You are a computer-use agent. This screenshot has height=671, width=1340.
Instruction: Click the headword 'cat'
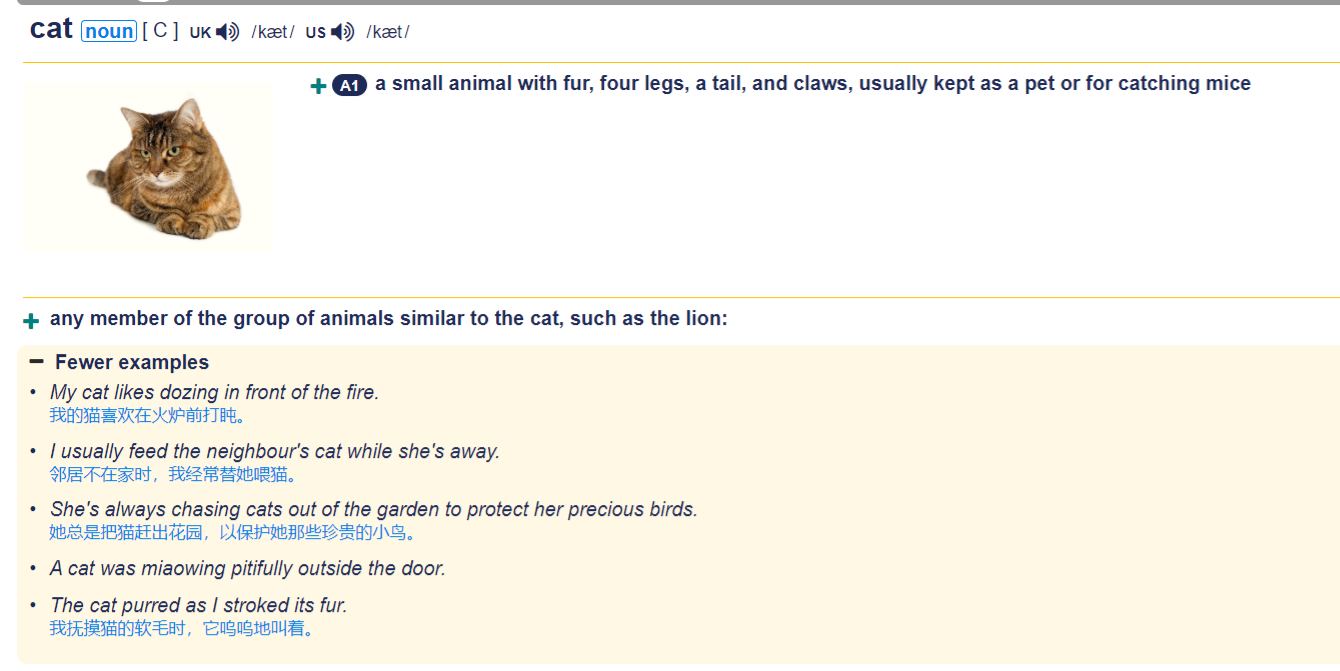click(x=51, y=29)
